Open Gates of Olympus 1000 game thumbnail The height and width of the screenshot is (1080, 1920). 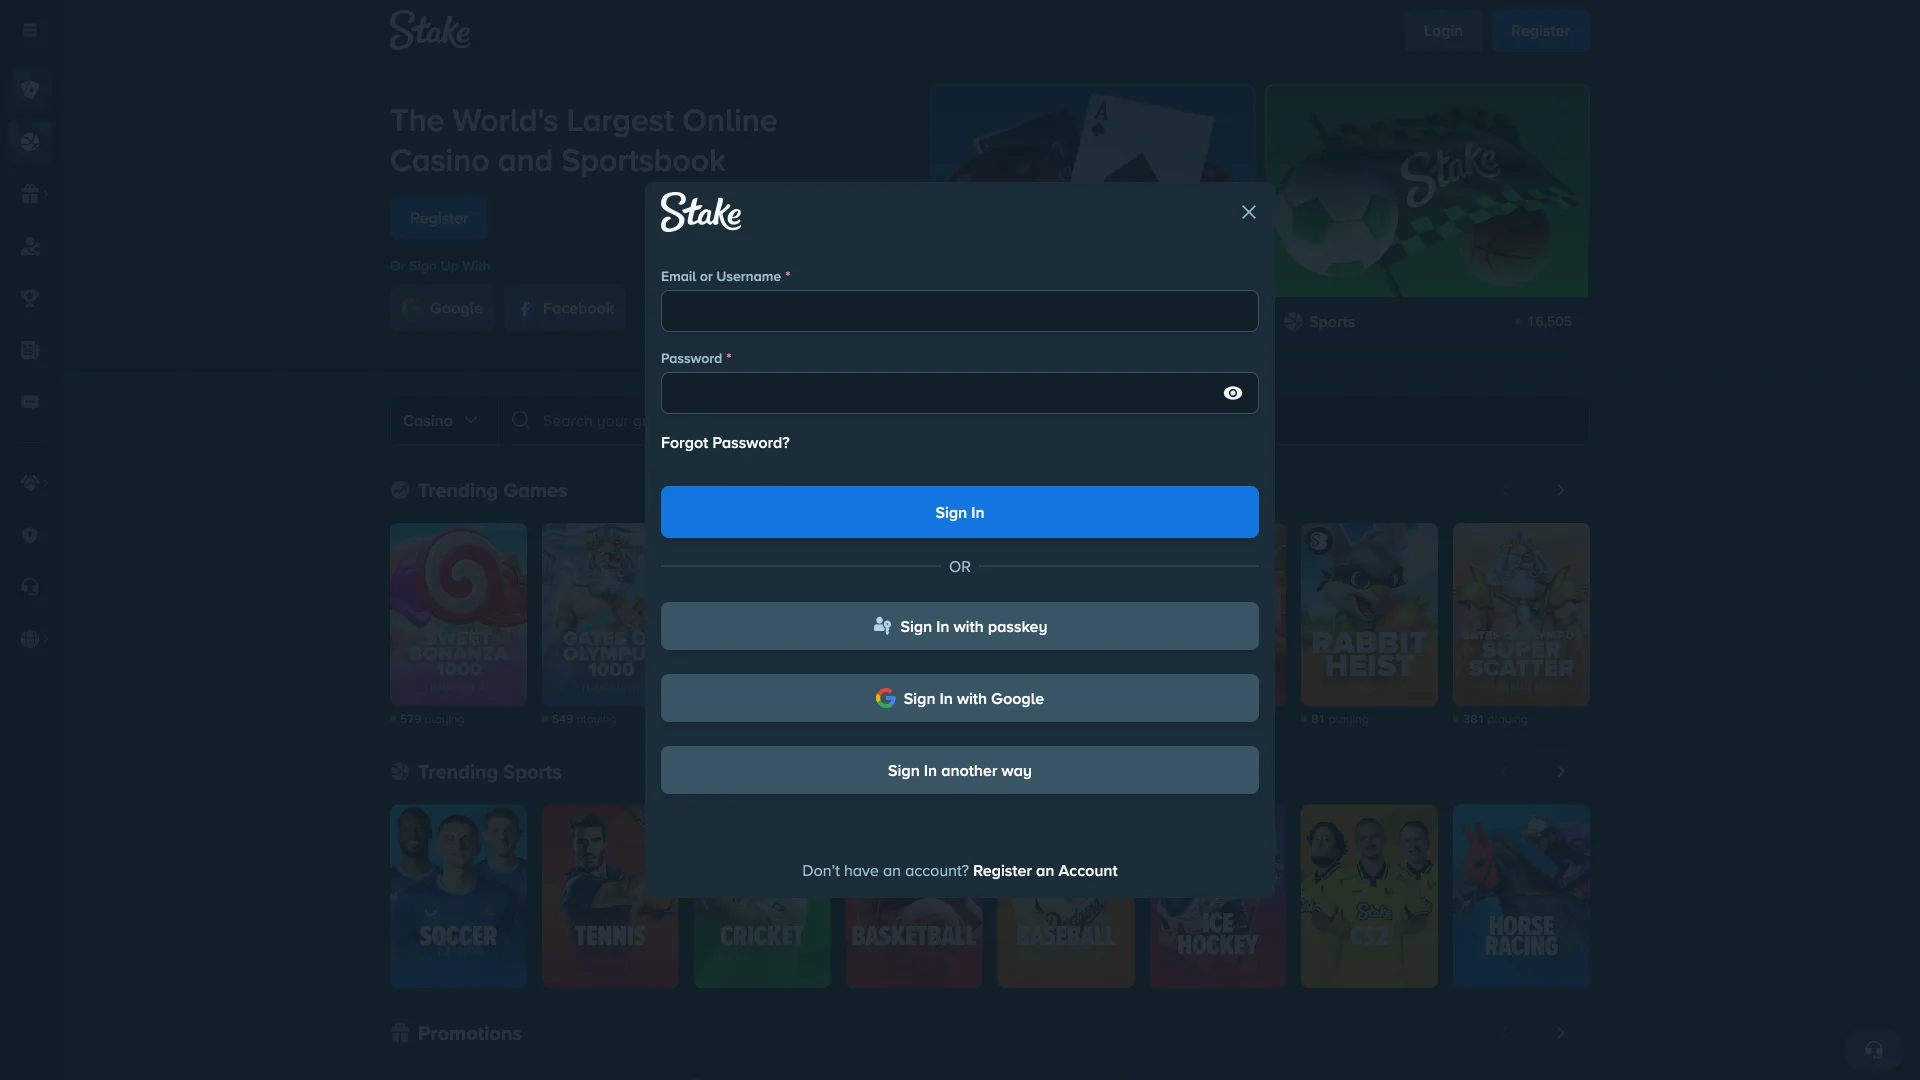(x=594, y=614)
